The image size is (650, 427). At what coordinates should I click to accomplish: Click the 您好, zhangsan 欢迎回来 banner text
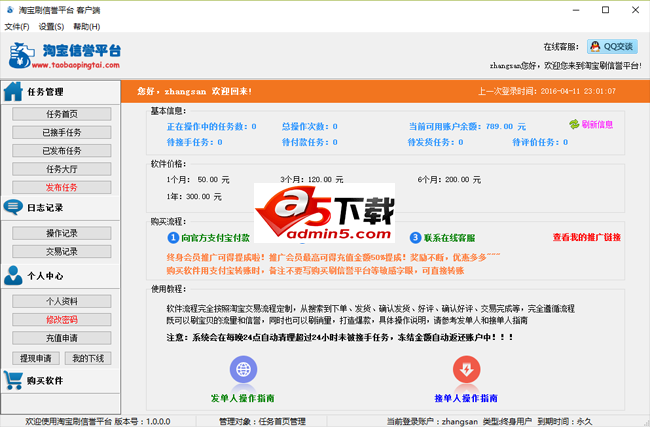click(194, 91)
